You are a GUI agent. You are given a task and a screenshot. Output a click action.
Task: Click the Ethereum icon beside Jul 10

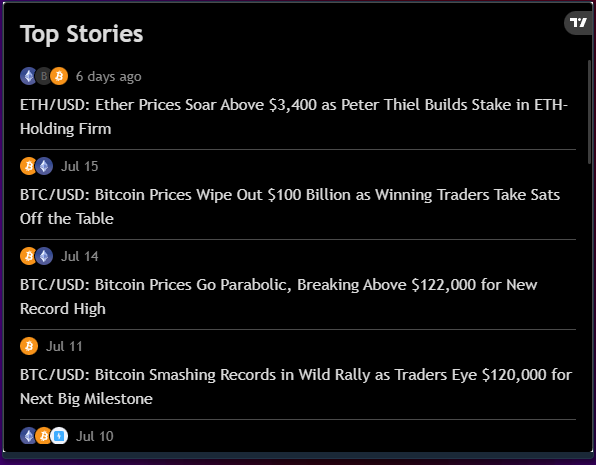click(x=28, y=436)
